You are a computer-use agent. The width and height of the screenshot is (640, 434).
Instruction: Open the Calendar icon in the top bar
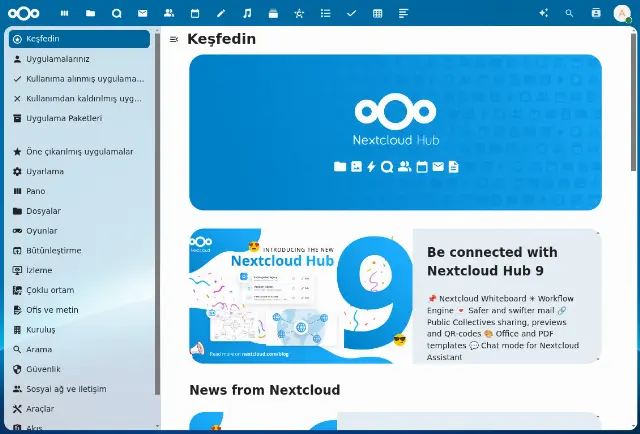pyautogui.click(x=195, y=13)
